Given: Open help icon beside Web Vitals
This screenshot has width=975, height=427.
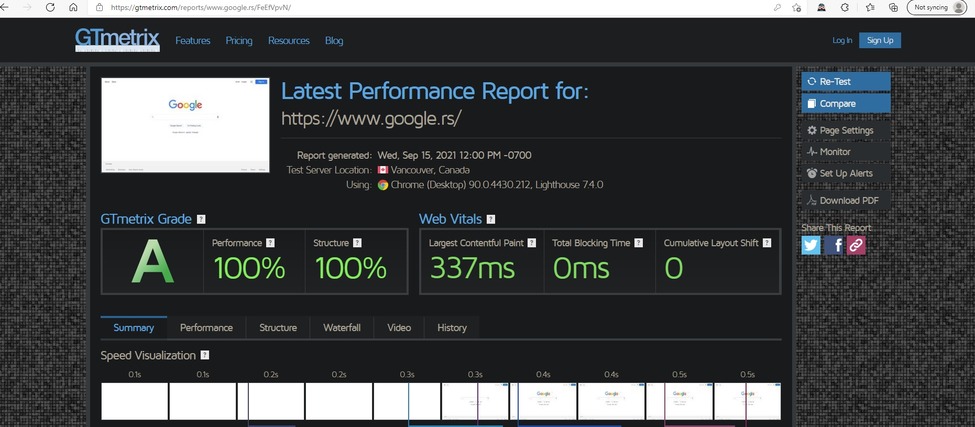Looking at the screenshot, I should coord(491,219).
